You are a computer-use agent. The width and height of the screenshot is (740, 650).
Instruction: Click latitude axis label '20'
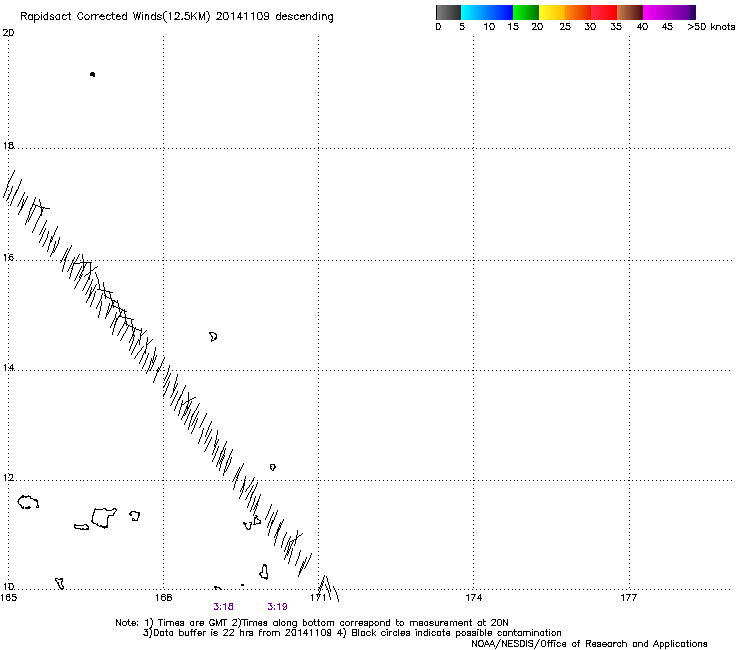coord(8,33)
